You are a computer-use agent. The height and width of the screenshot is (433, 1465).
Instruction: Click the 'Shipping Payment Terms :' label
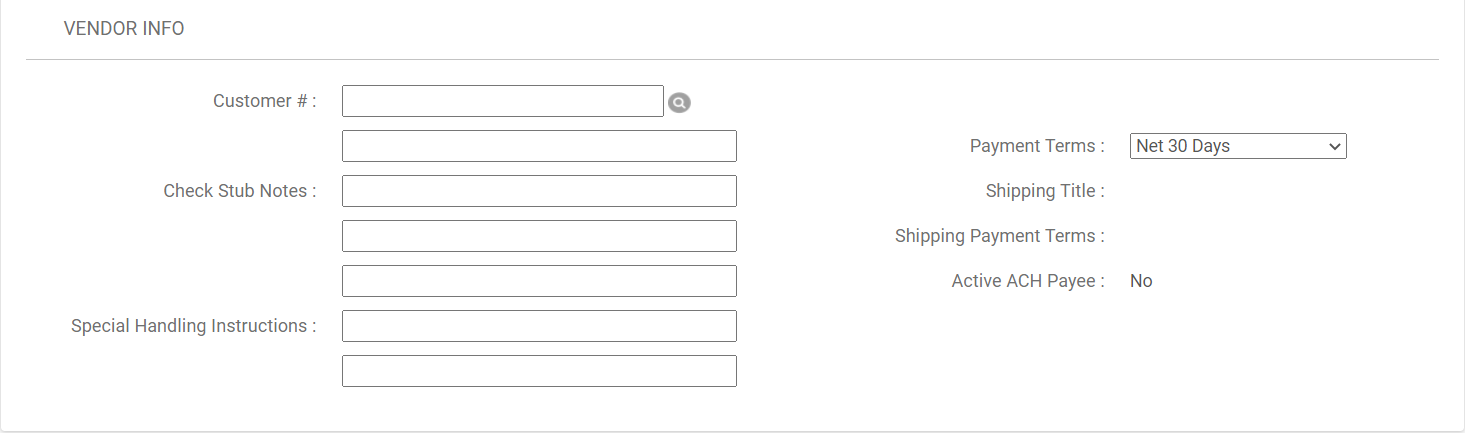click(999, 236)
